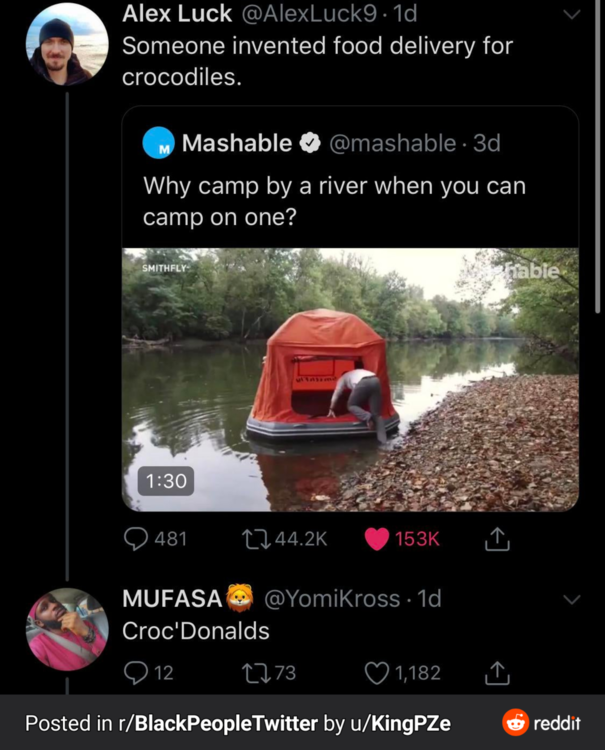Click the reply icon on MUFASA's tweet
The height and width of the screenshot is (750, 605).
pyautogui.click(x=135, y=673)
